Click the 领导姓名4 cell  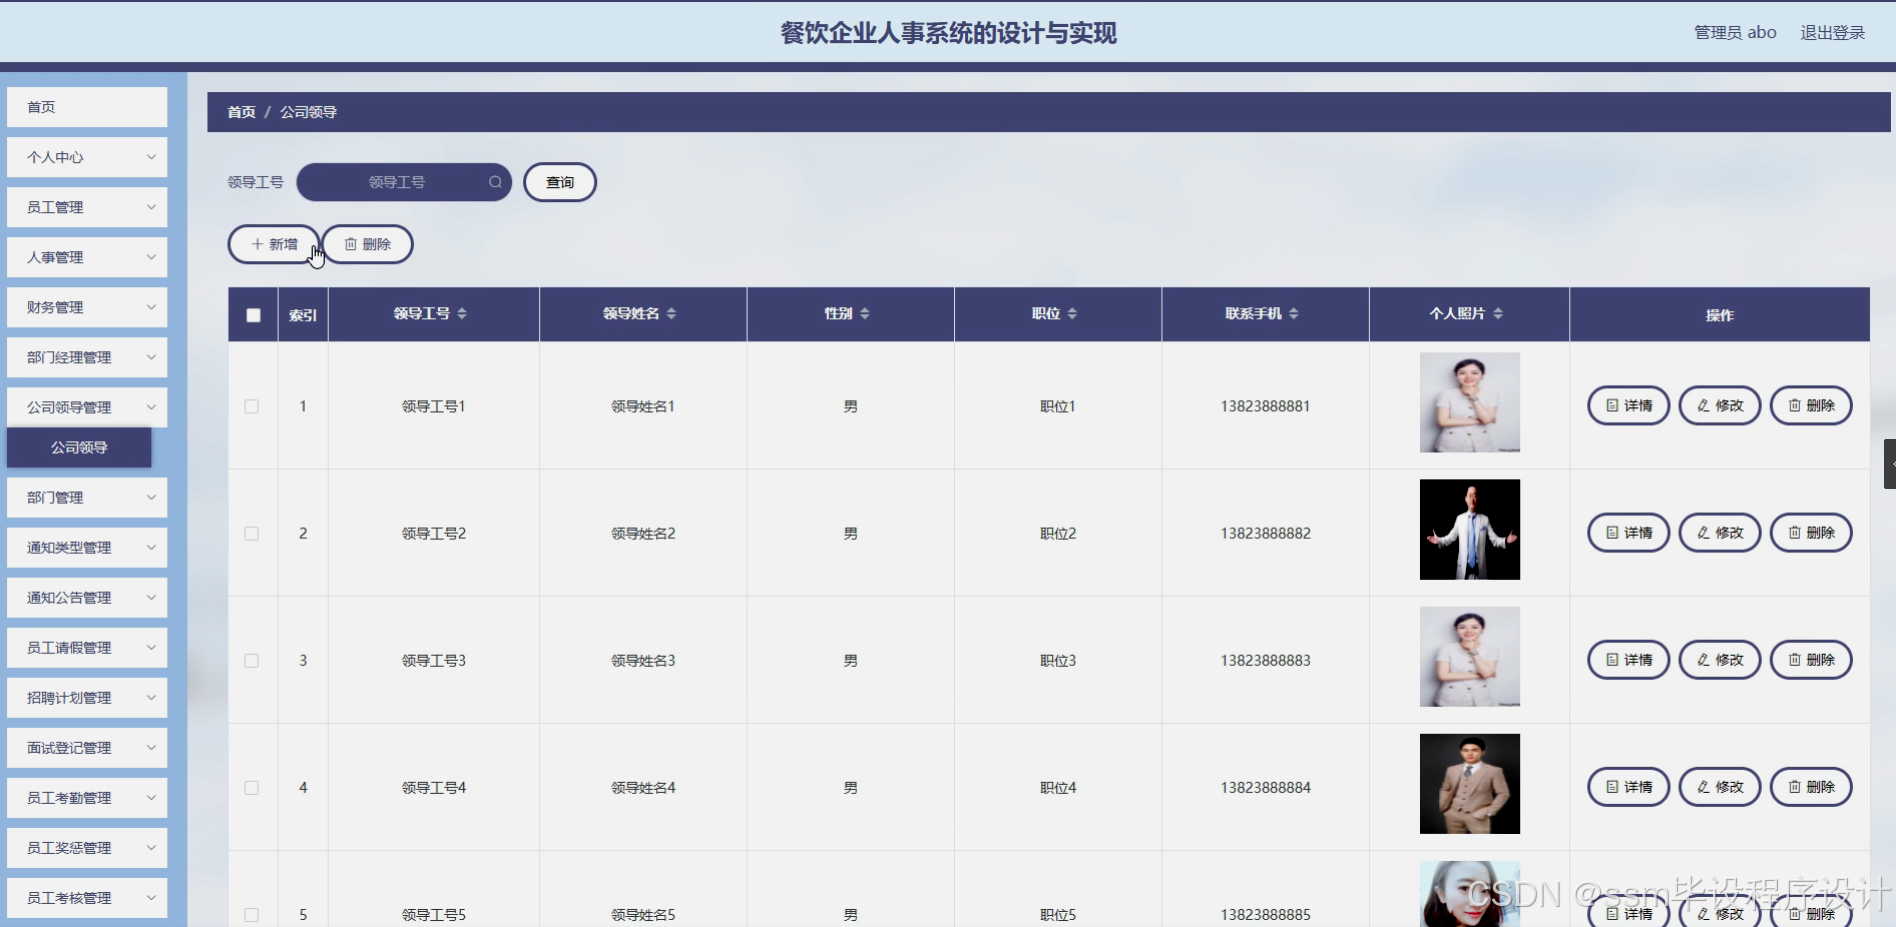(x=643, y=788)
